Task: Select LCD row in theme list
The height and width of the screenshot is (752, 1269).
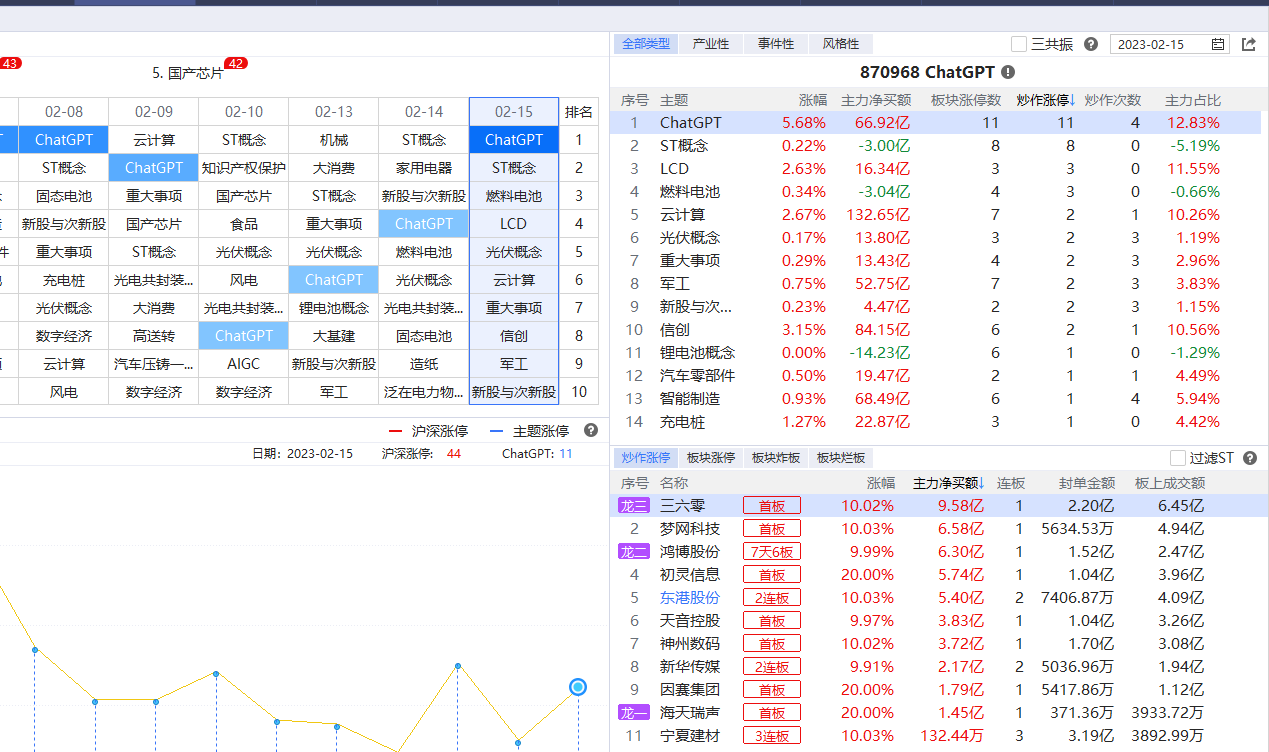Action: [936, 169]
